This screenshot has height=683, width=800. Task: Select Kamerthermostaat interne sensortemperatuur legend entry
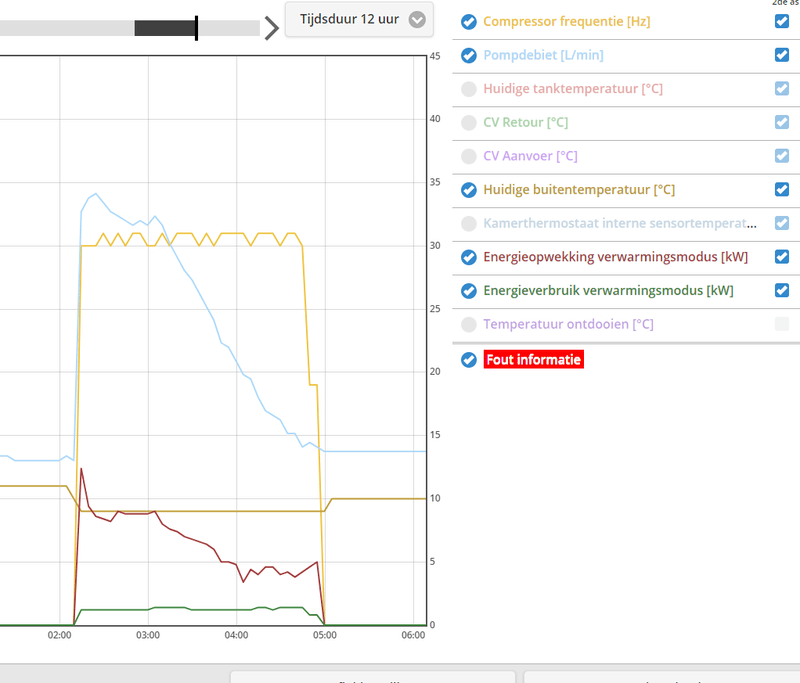[x=620, y=223]
